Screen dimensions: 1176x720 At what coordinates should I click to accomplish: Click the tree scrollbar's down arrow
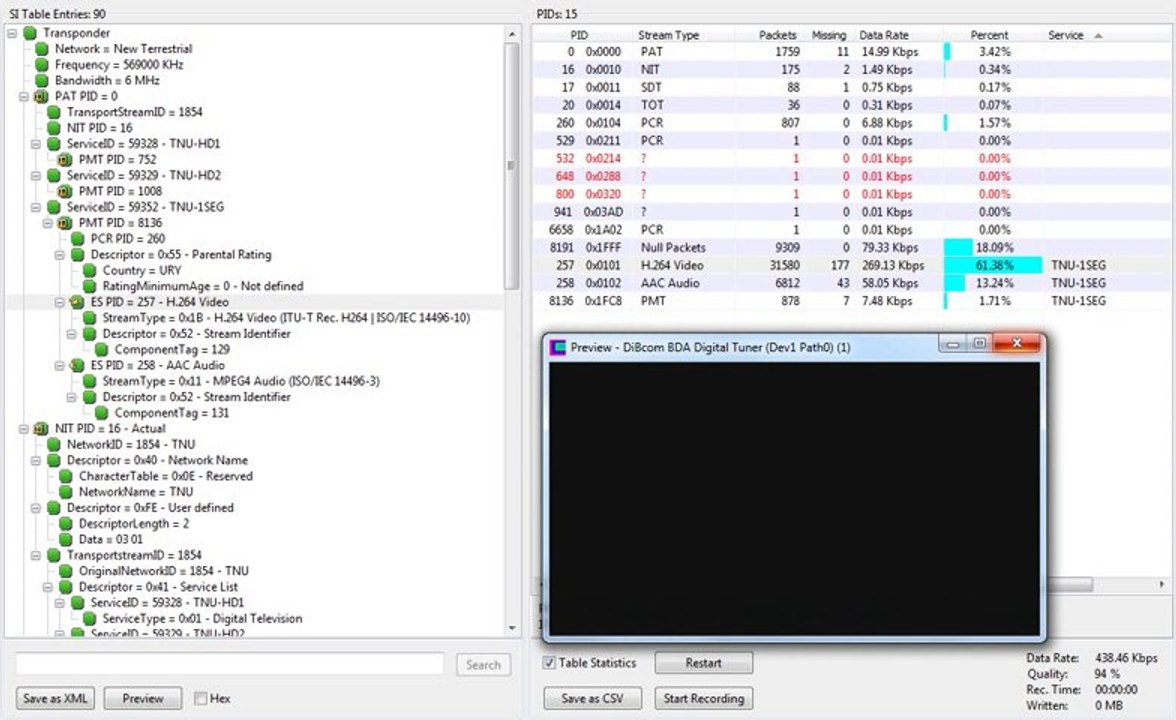512,628
